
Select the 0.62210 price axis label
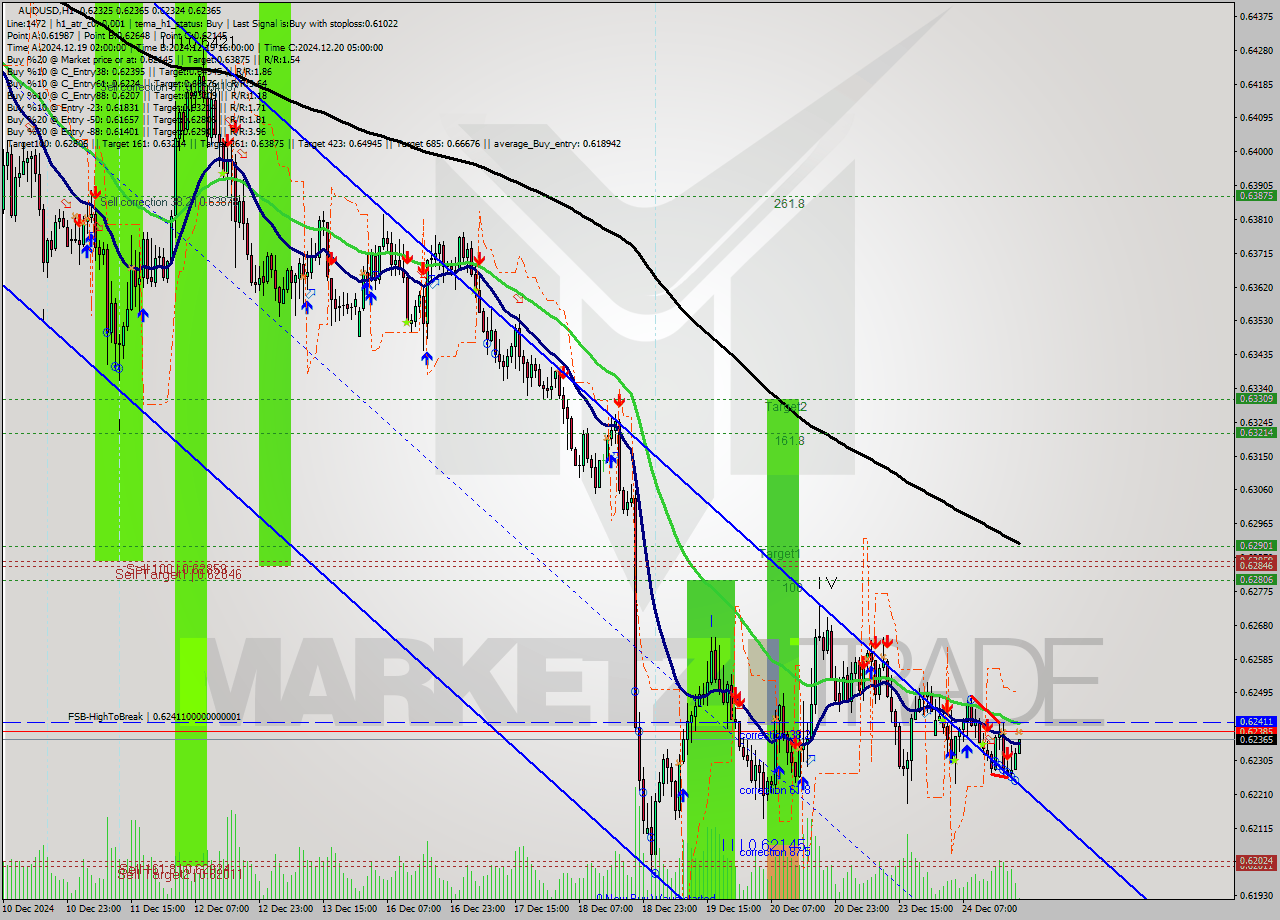click(1256, 794)
